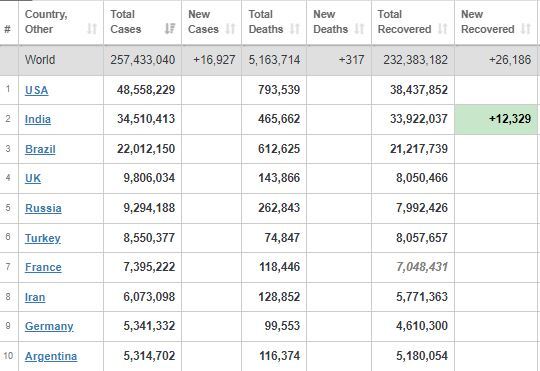The width and height of the screenshot is (540, 371).
Task: Sort by New Recovered column icon
Action: (526, 29)
